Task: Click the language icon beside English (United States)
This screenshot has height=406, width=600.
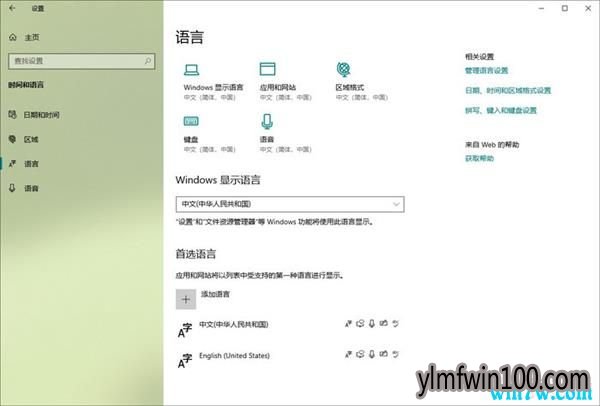Action: (184, 360)
